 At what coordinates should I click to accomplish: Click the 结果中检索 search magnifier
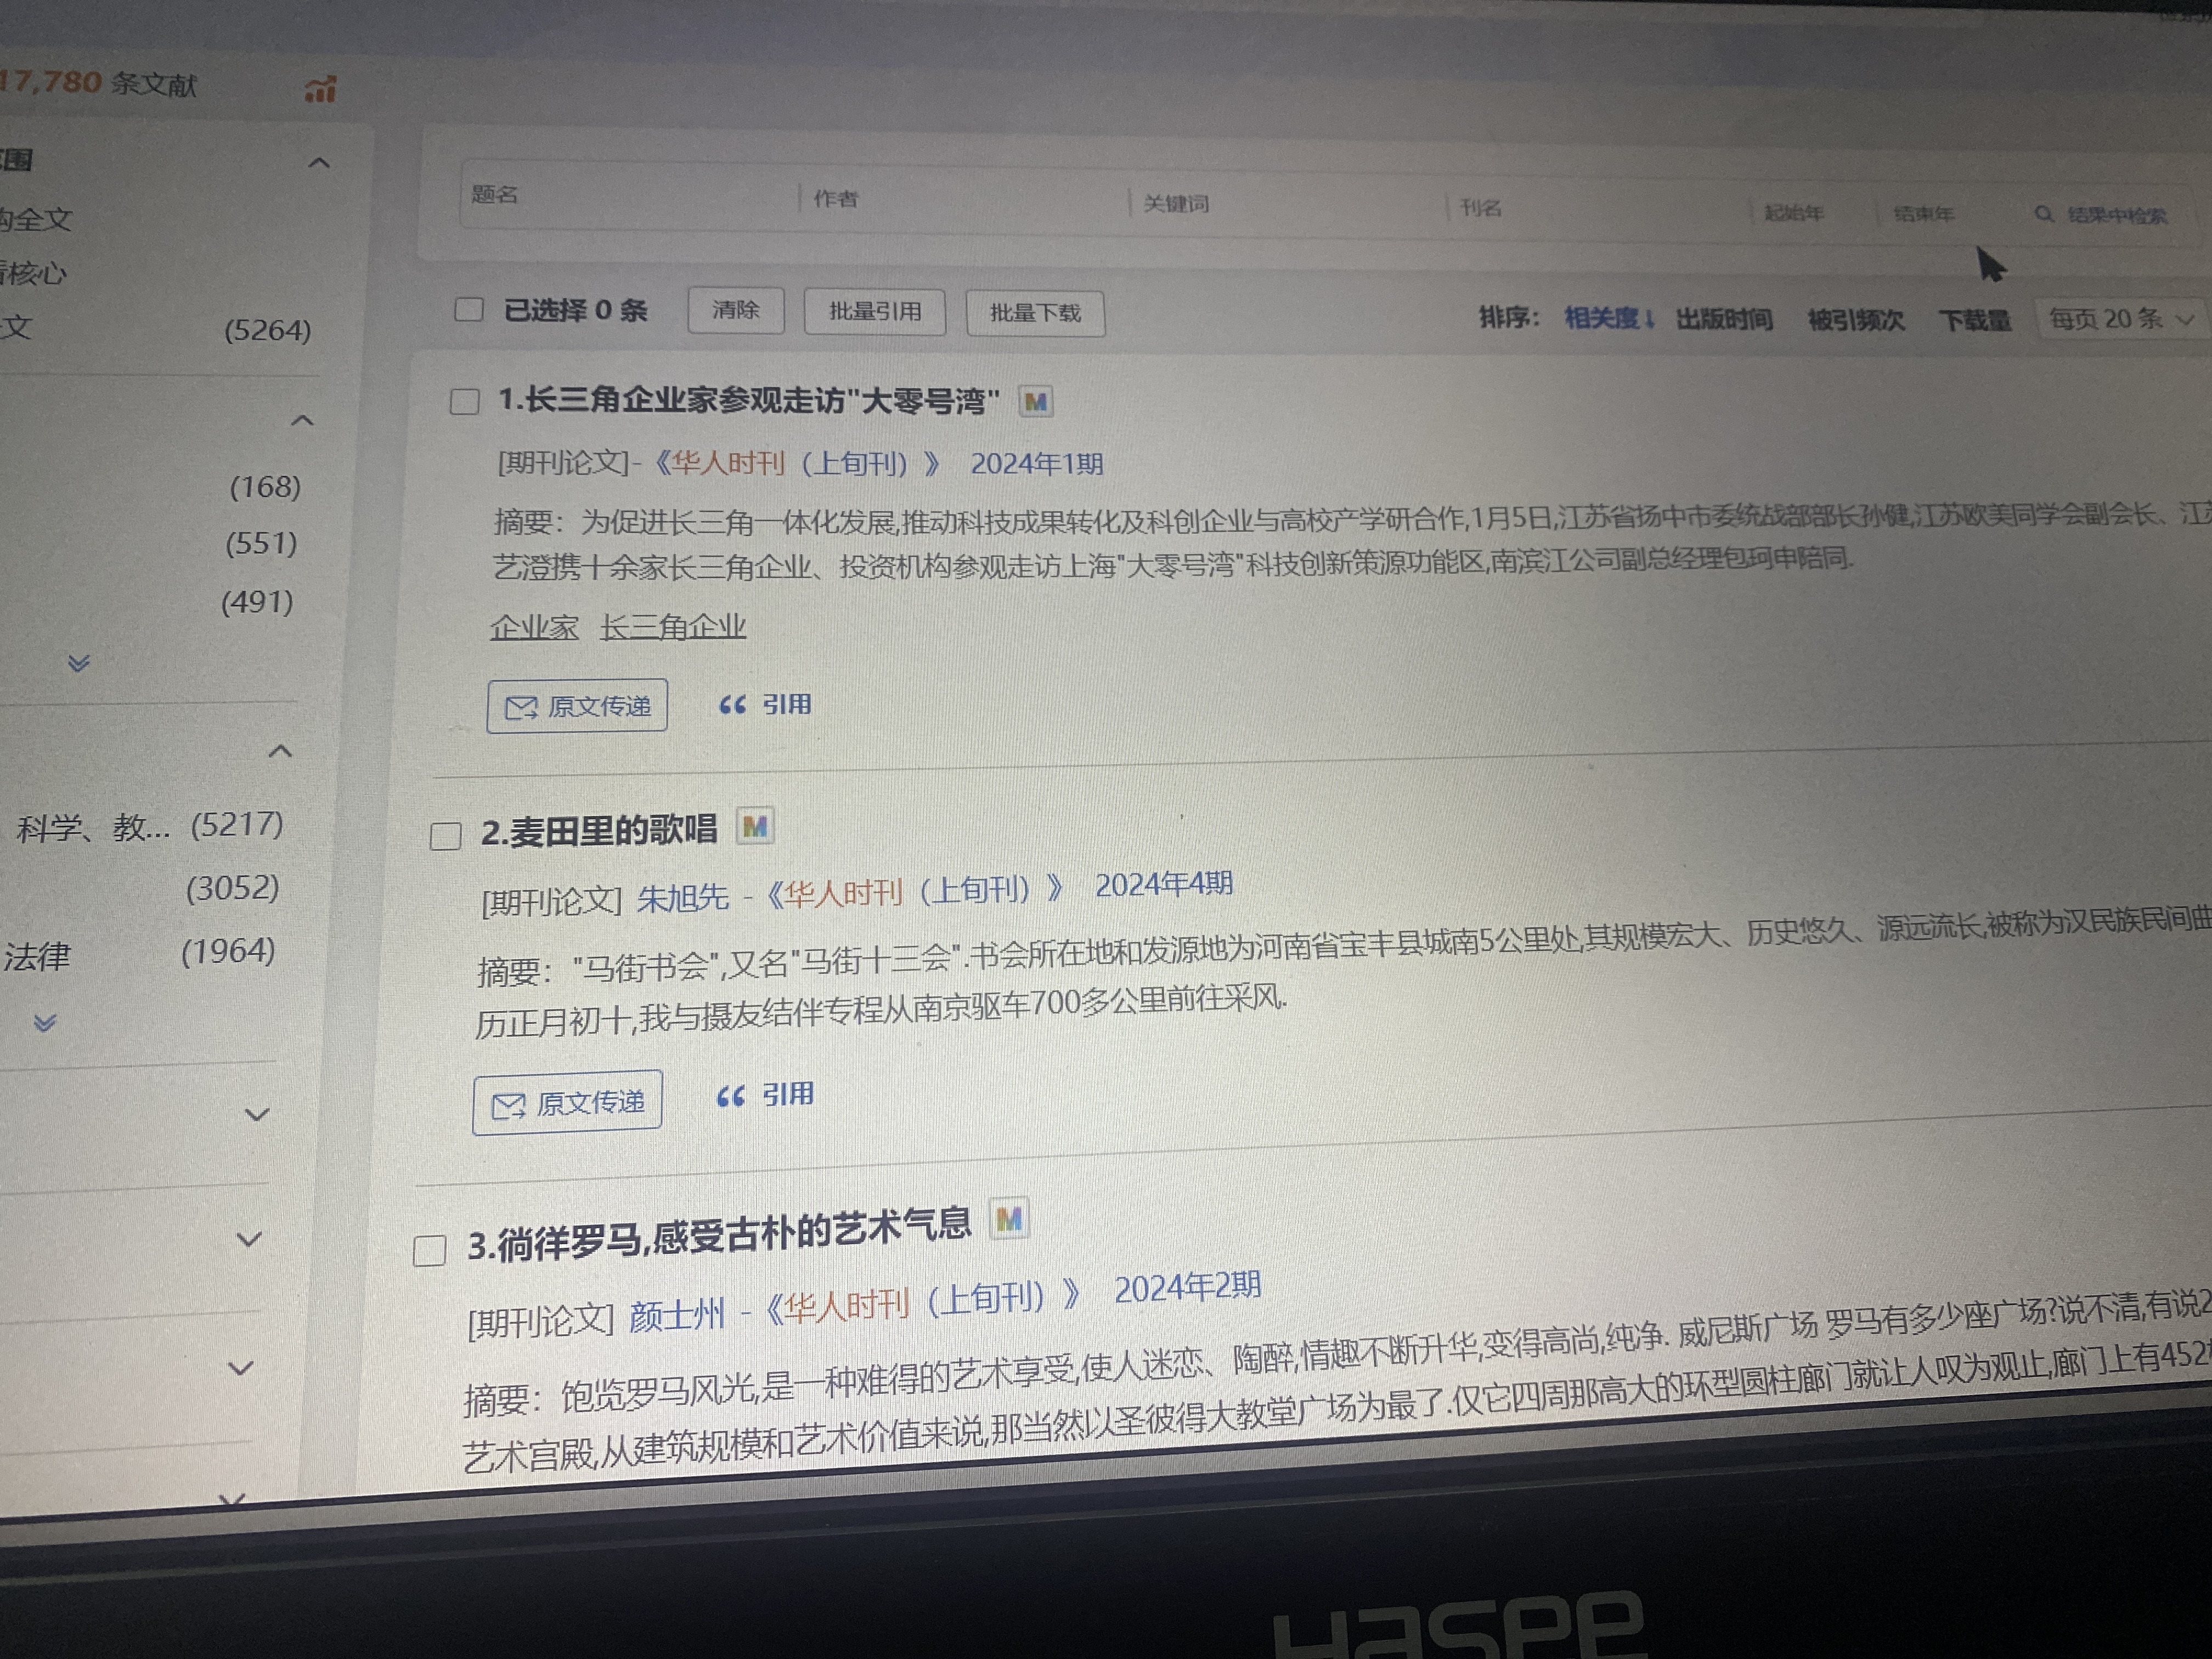coord(2044,214)
